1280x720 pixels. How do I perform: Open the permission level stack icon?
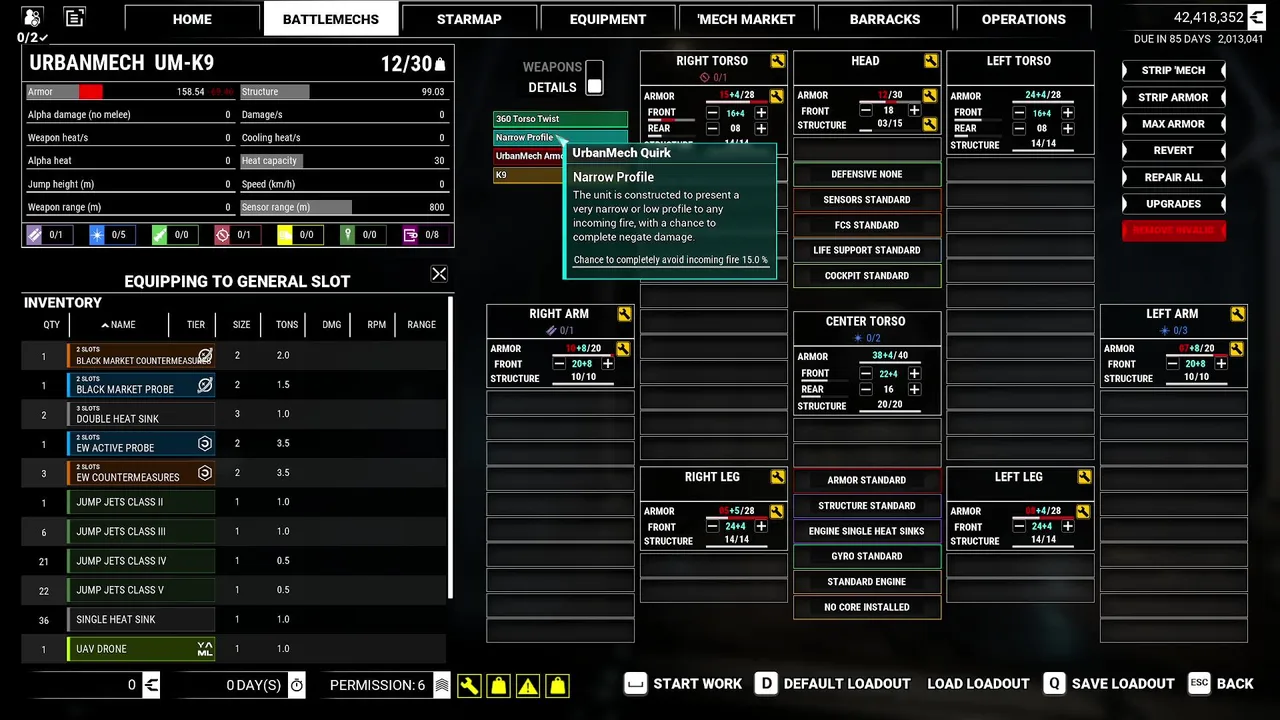(x=441, y=685)
